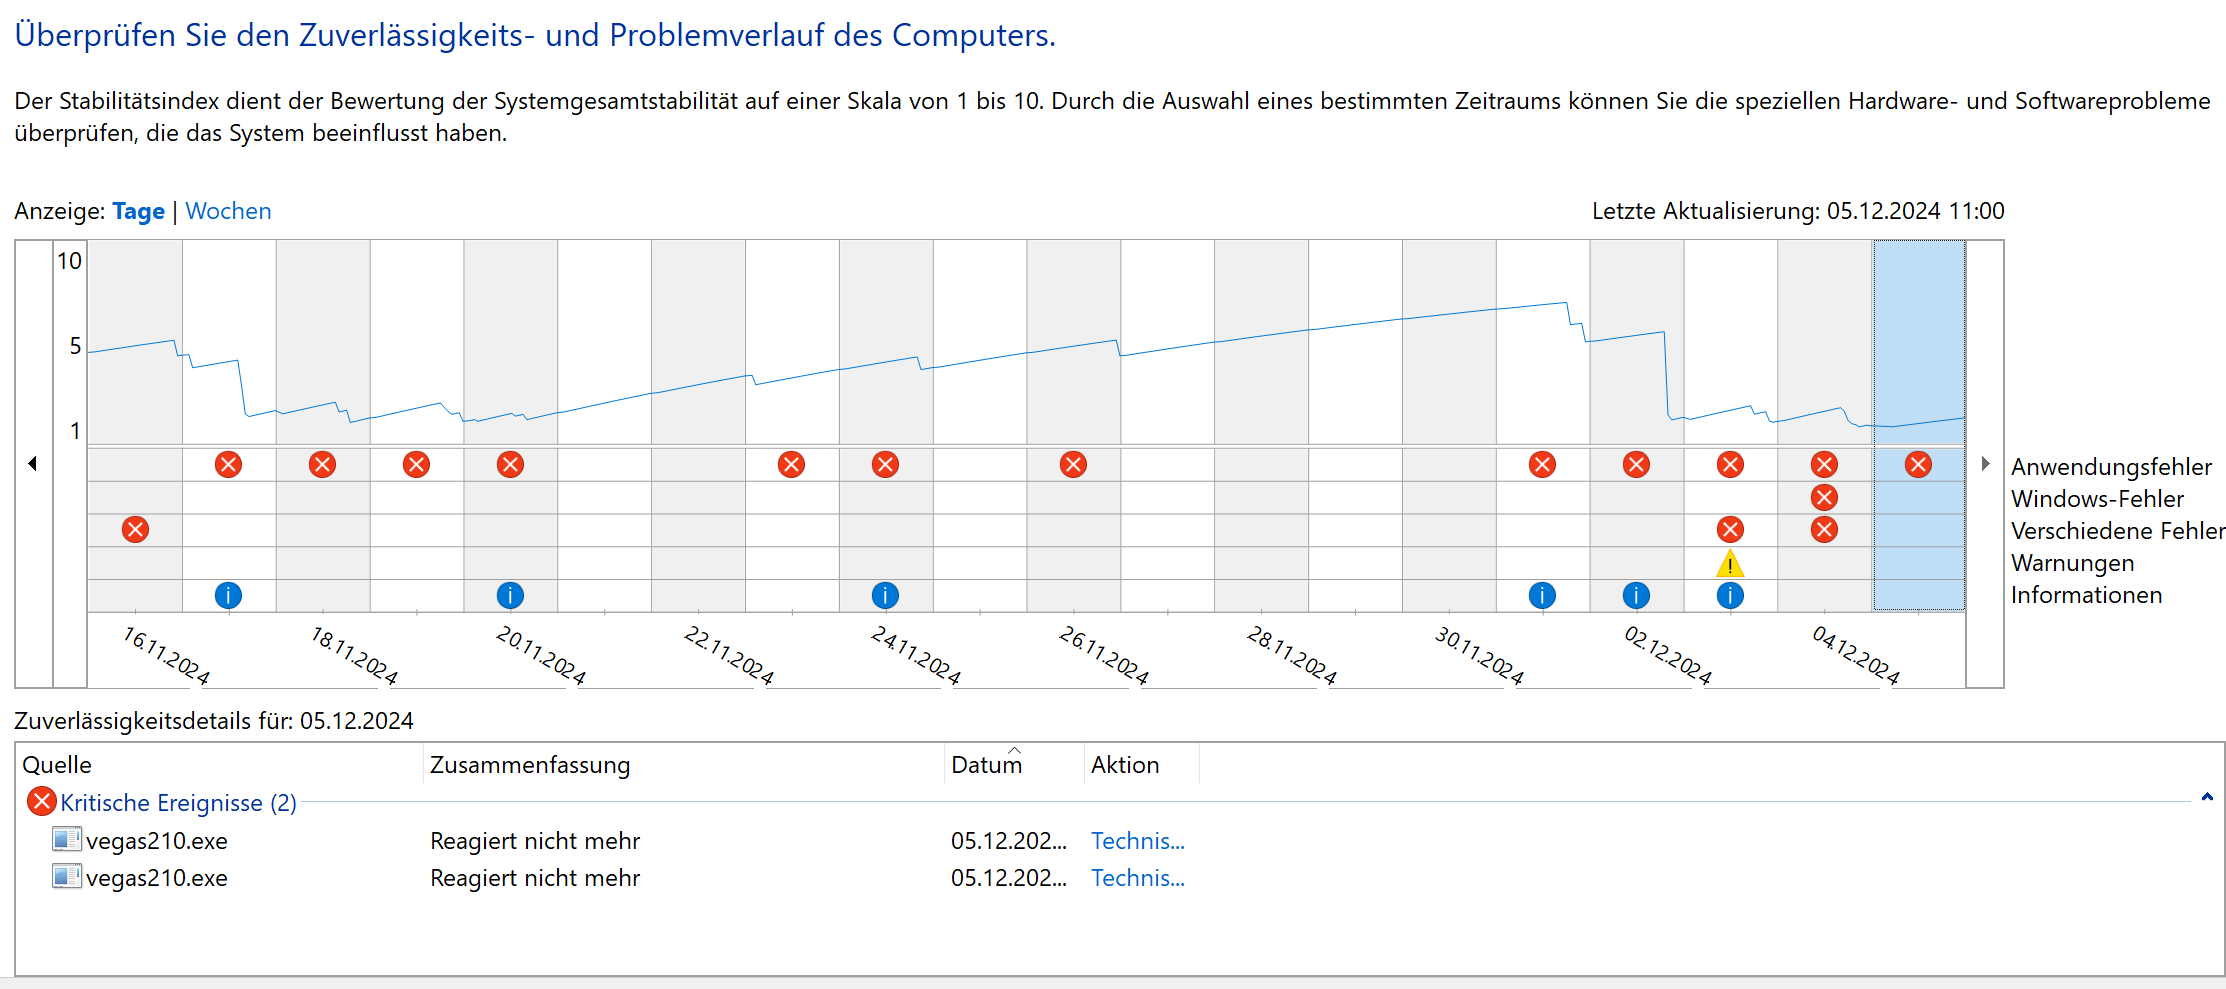Click the Windows-Fehler legend label
The image size is (2226, 989).
[2097, 499]
